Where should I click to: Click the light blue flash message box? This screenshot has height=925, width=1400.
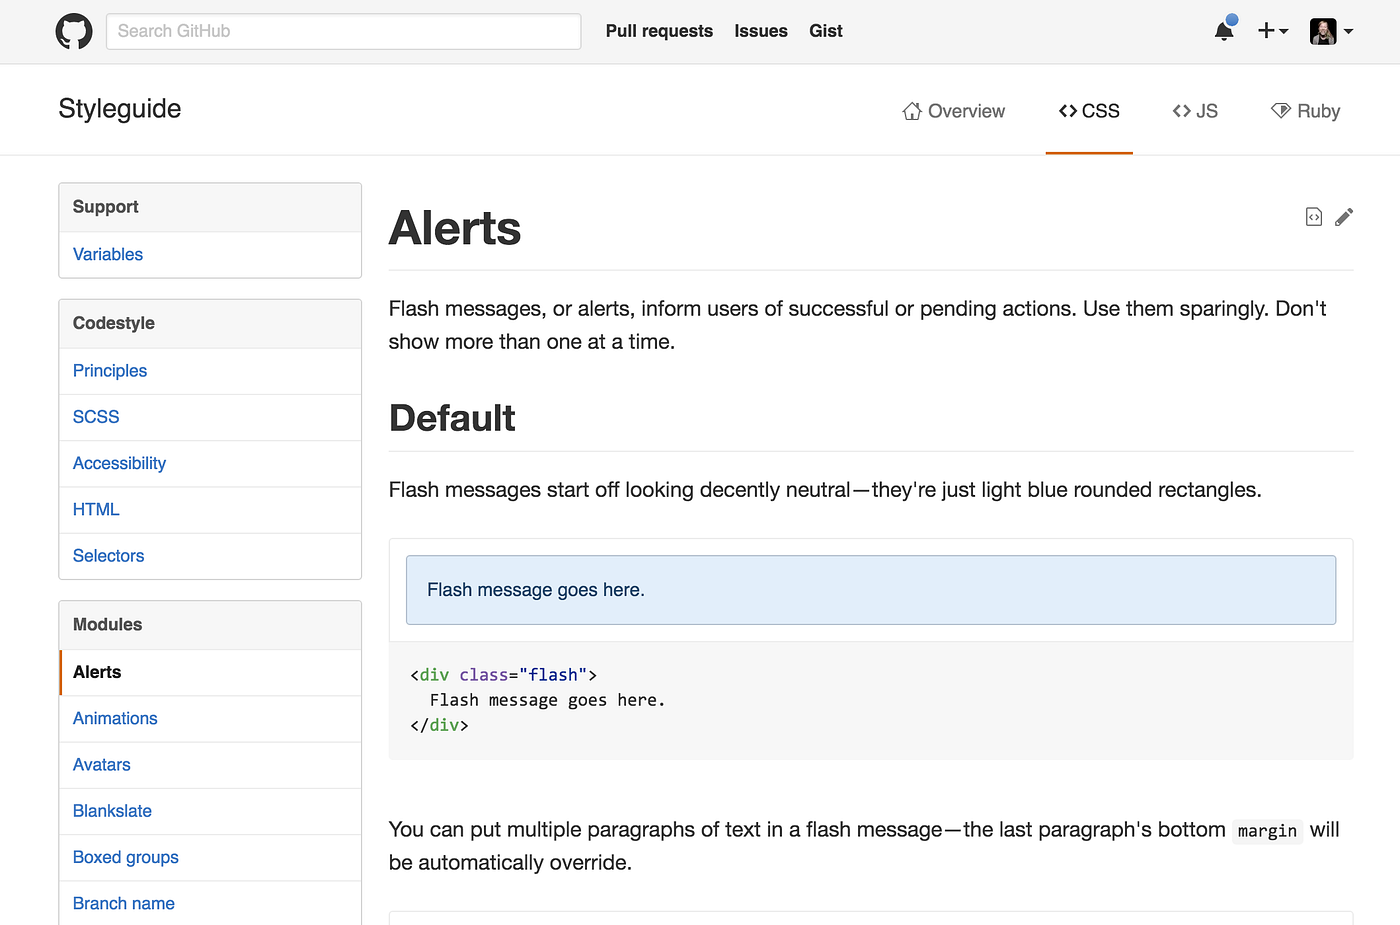(871, 590)
